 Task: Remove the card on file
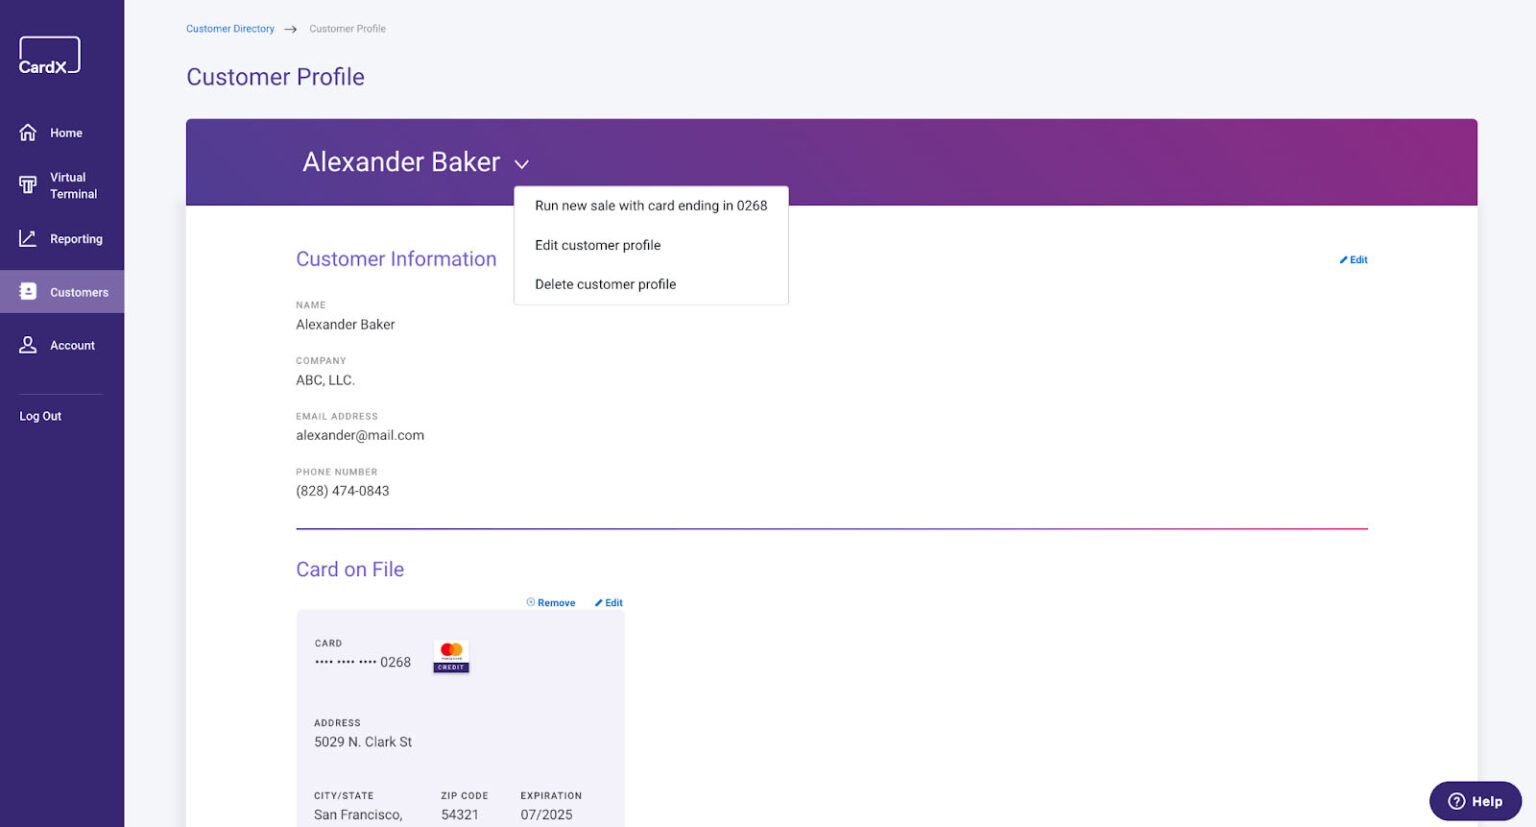pos(549,602)
